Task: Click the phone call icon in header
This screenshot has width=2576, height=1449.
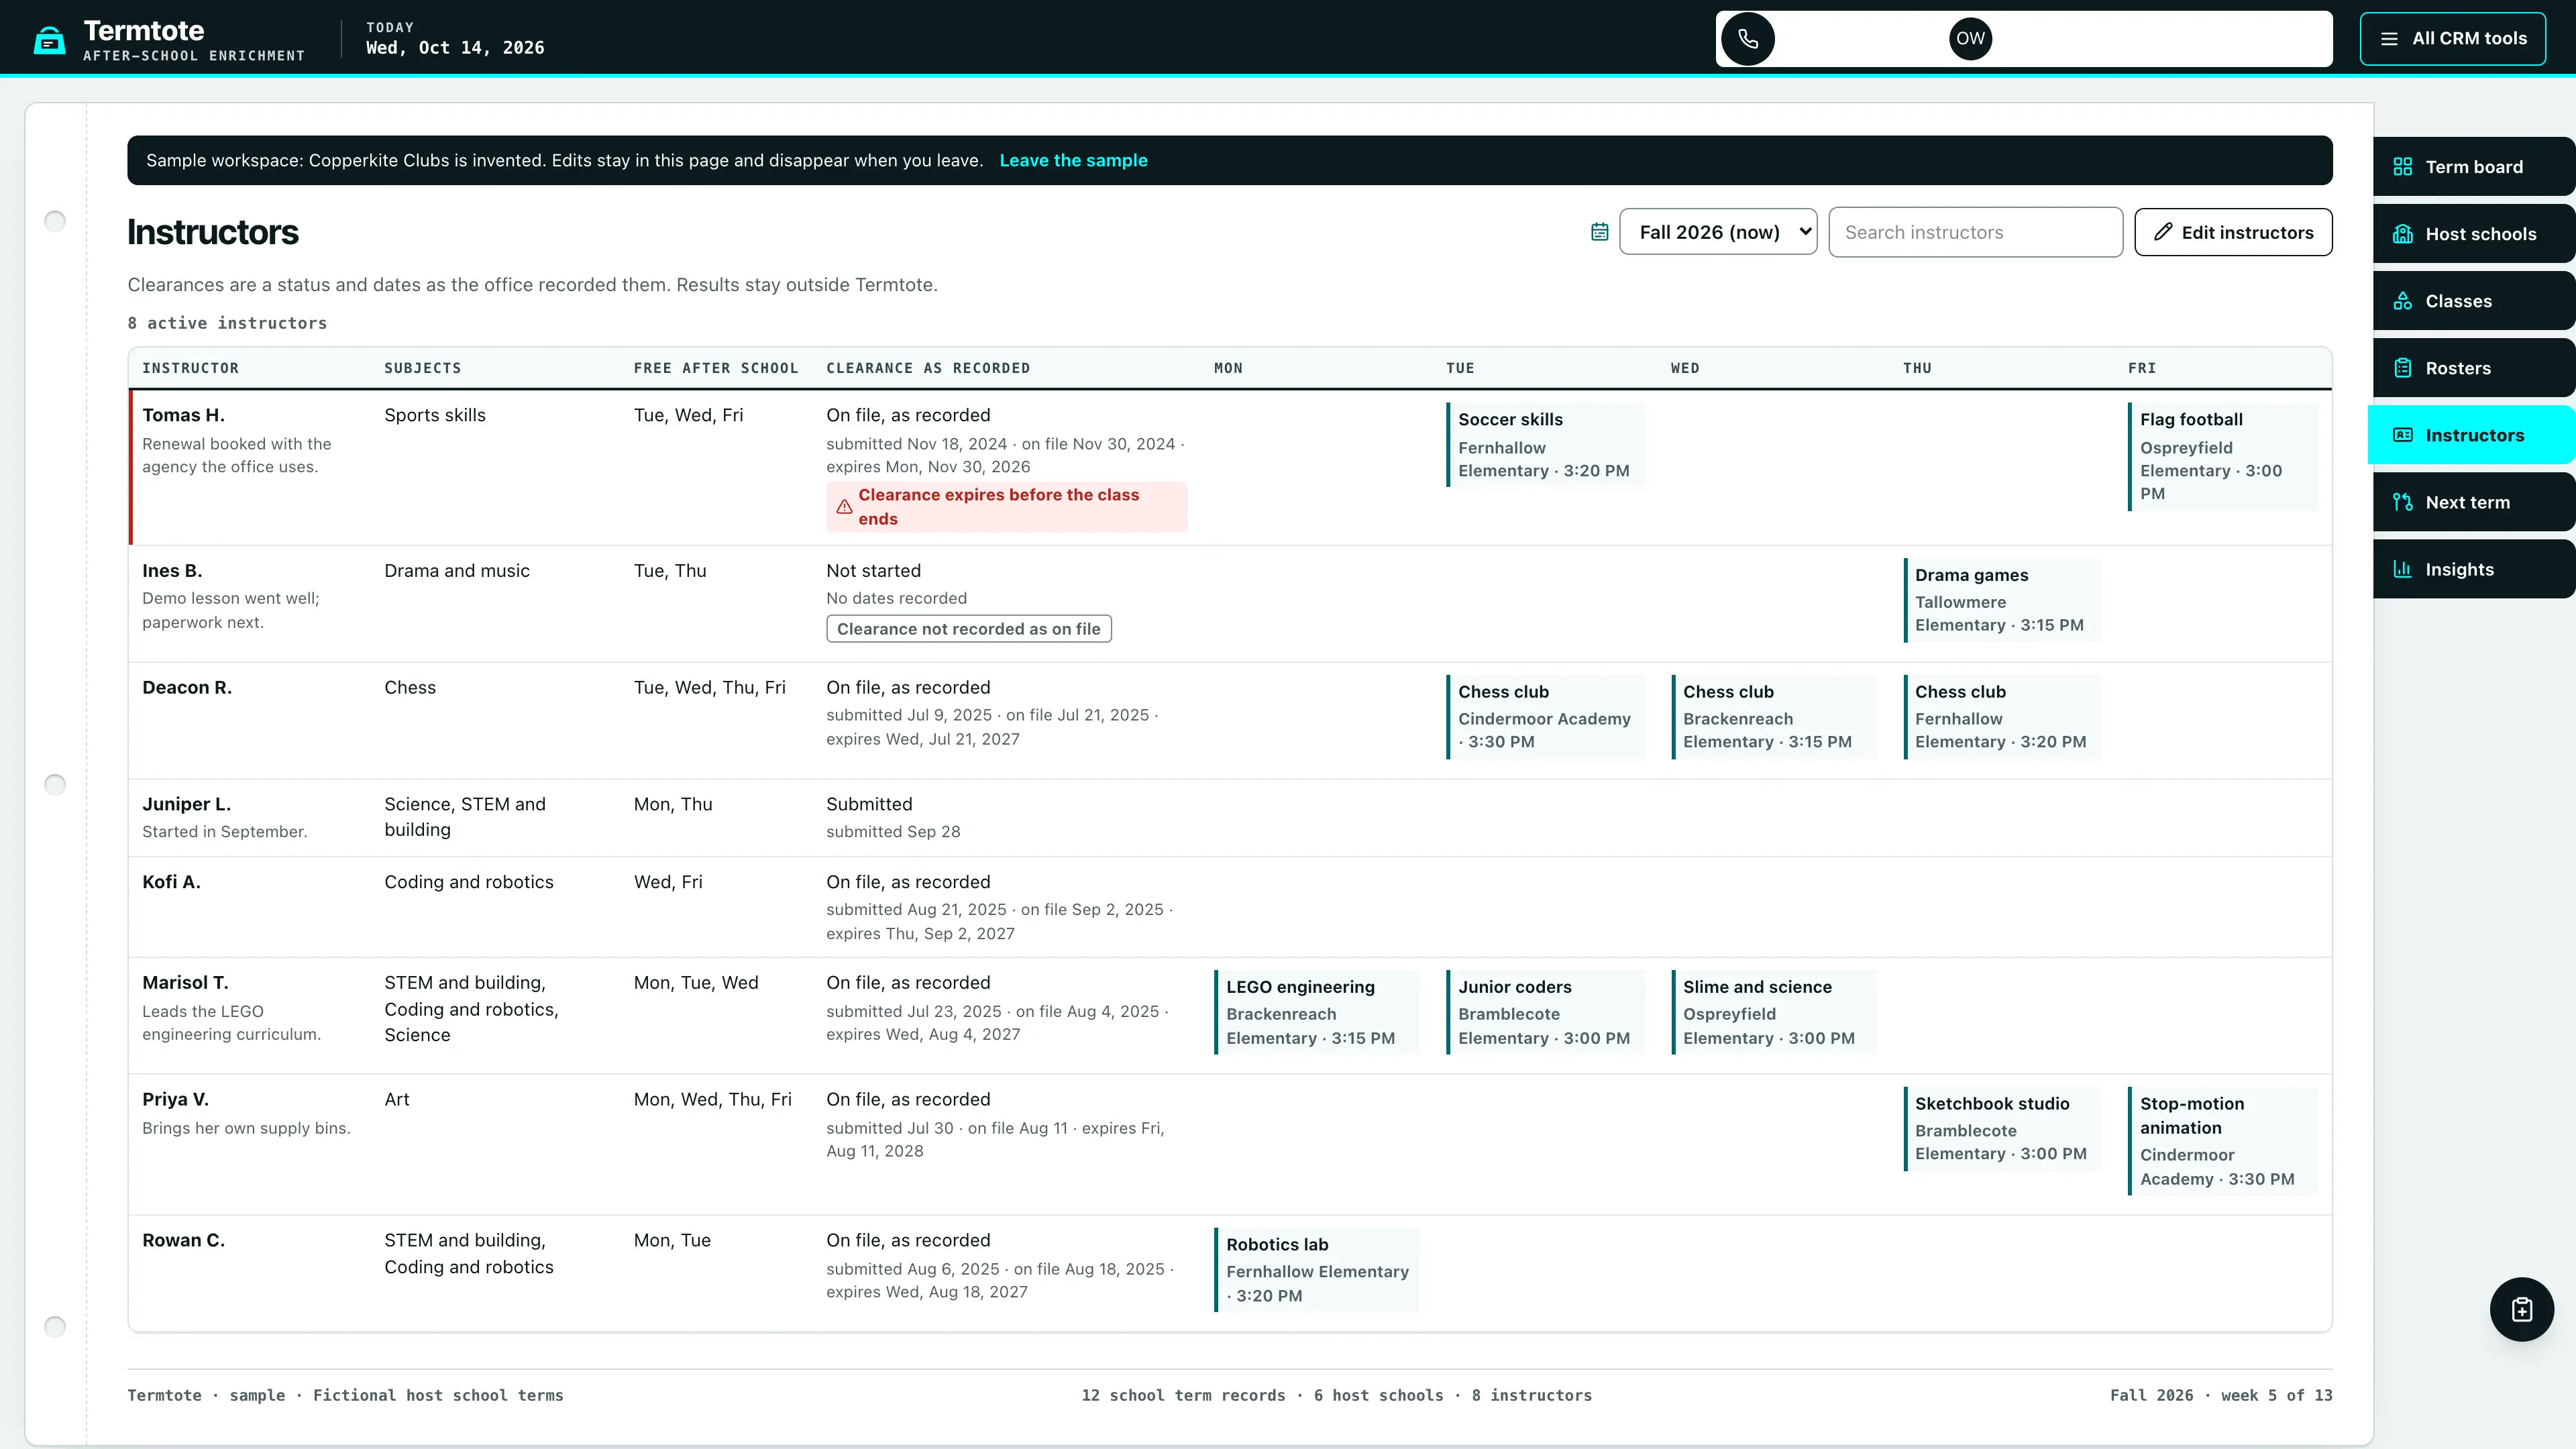Action: click(1748, 39)
